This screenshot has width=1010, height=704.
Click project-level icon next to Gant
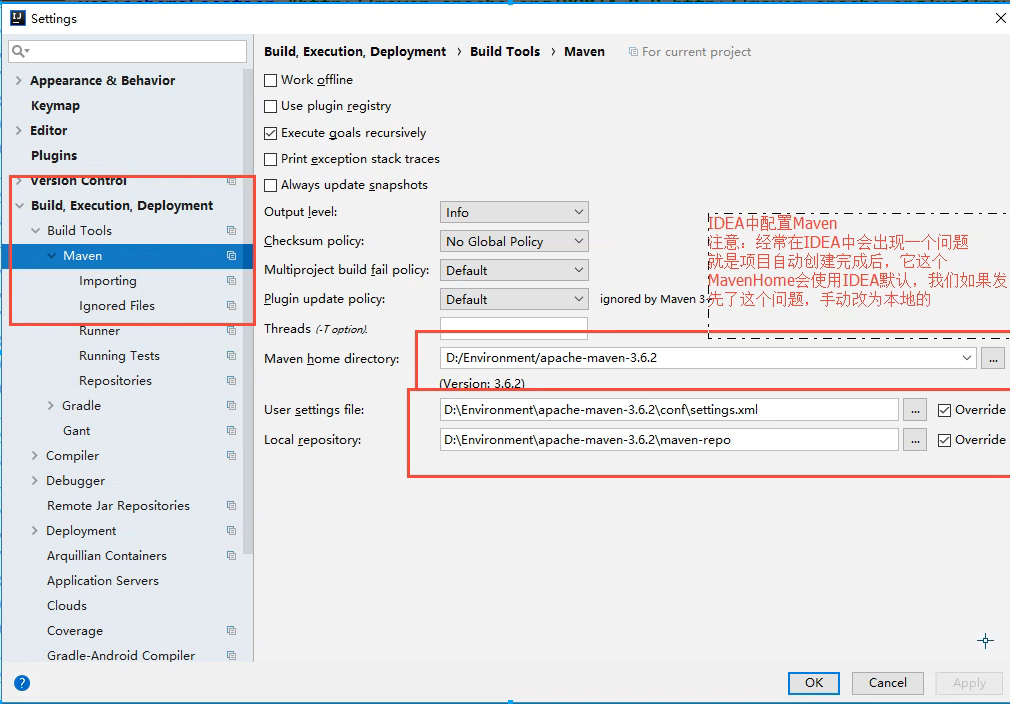[231, 431]
